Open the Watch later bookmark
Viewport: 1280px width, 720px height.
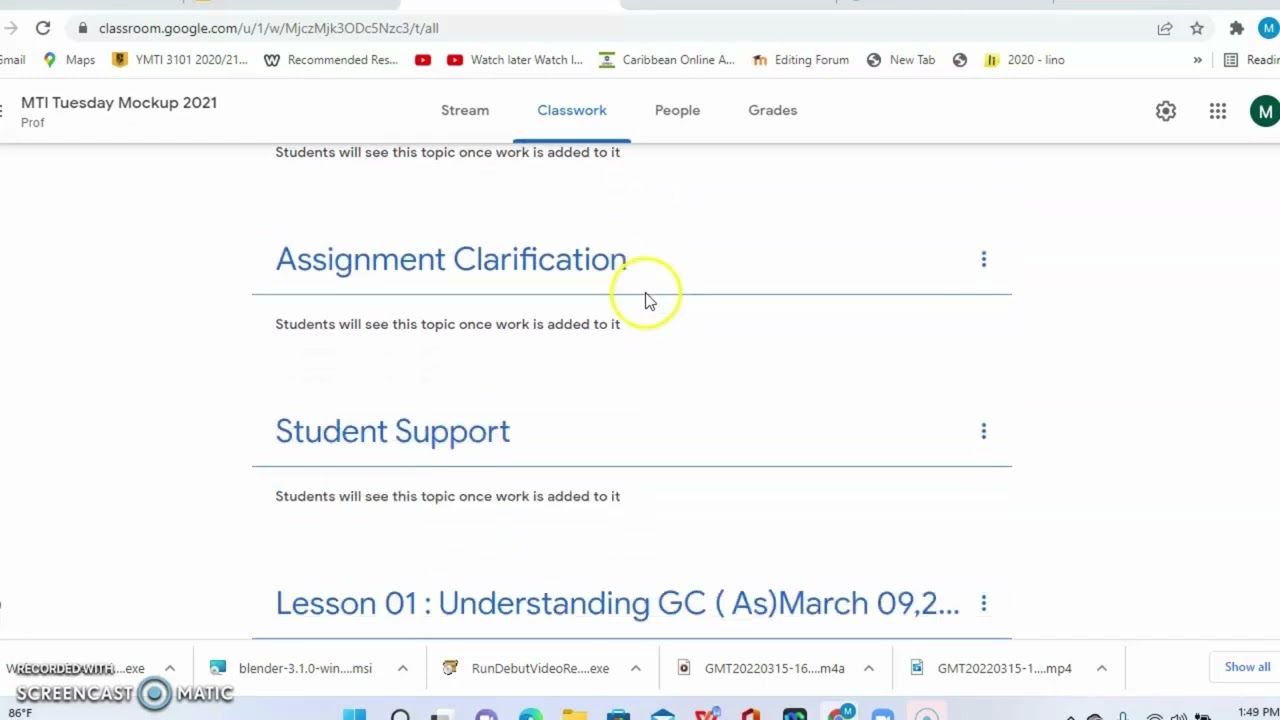pos(515,60)
